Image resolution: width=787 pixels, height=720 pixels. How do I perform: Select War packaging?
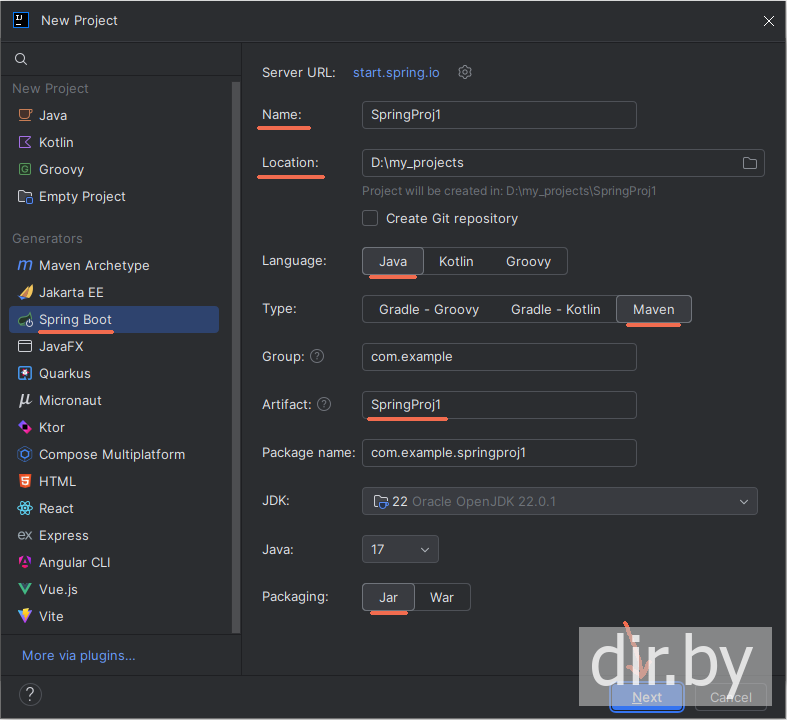442,598
